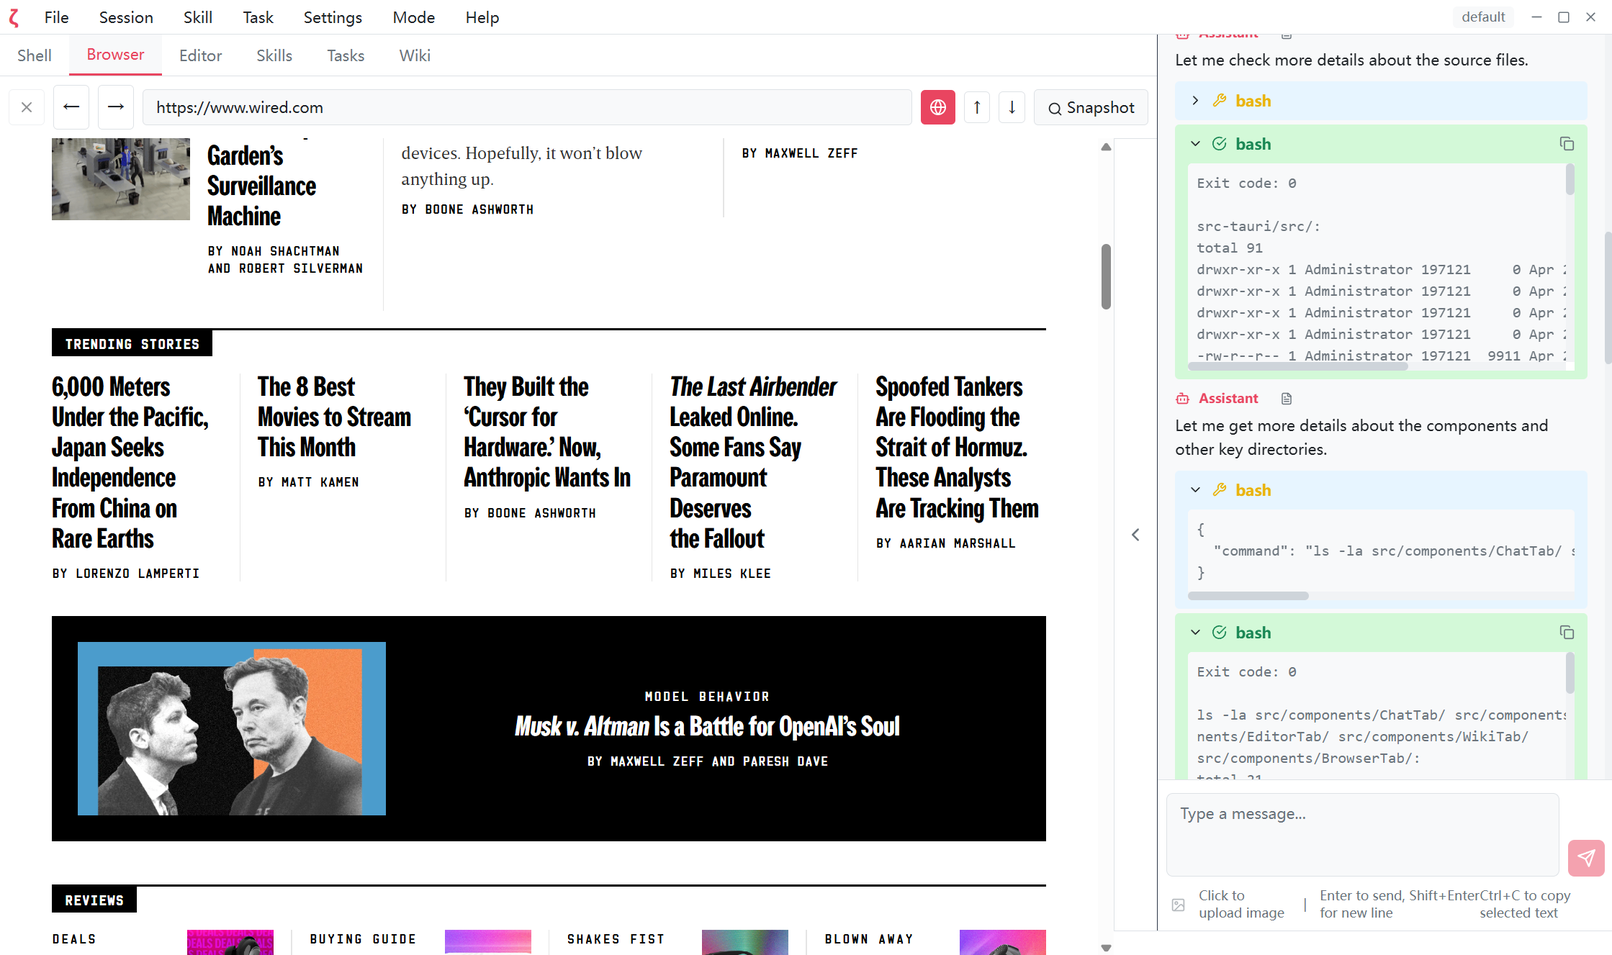Click the chat message input field
The height and width of the screenshot is (955, 1612).
[x=1362, y=834]
